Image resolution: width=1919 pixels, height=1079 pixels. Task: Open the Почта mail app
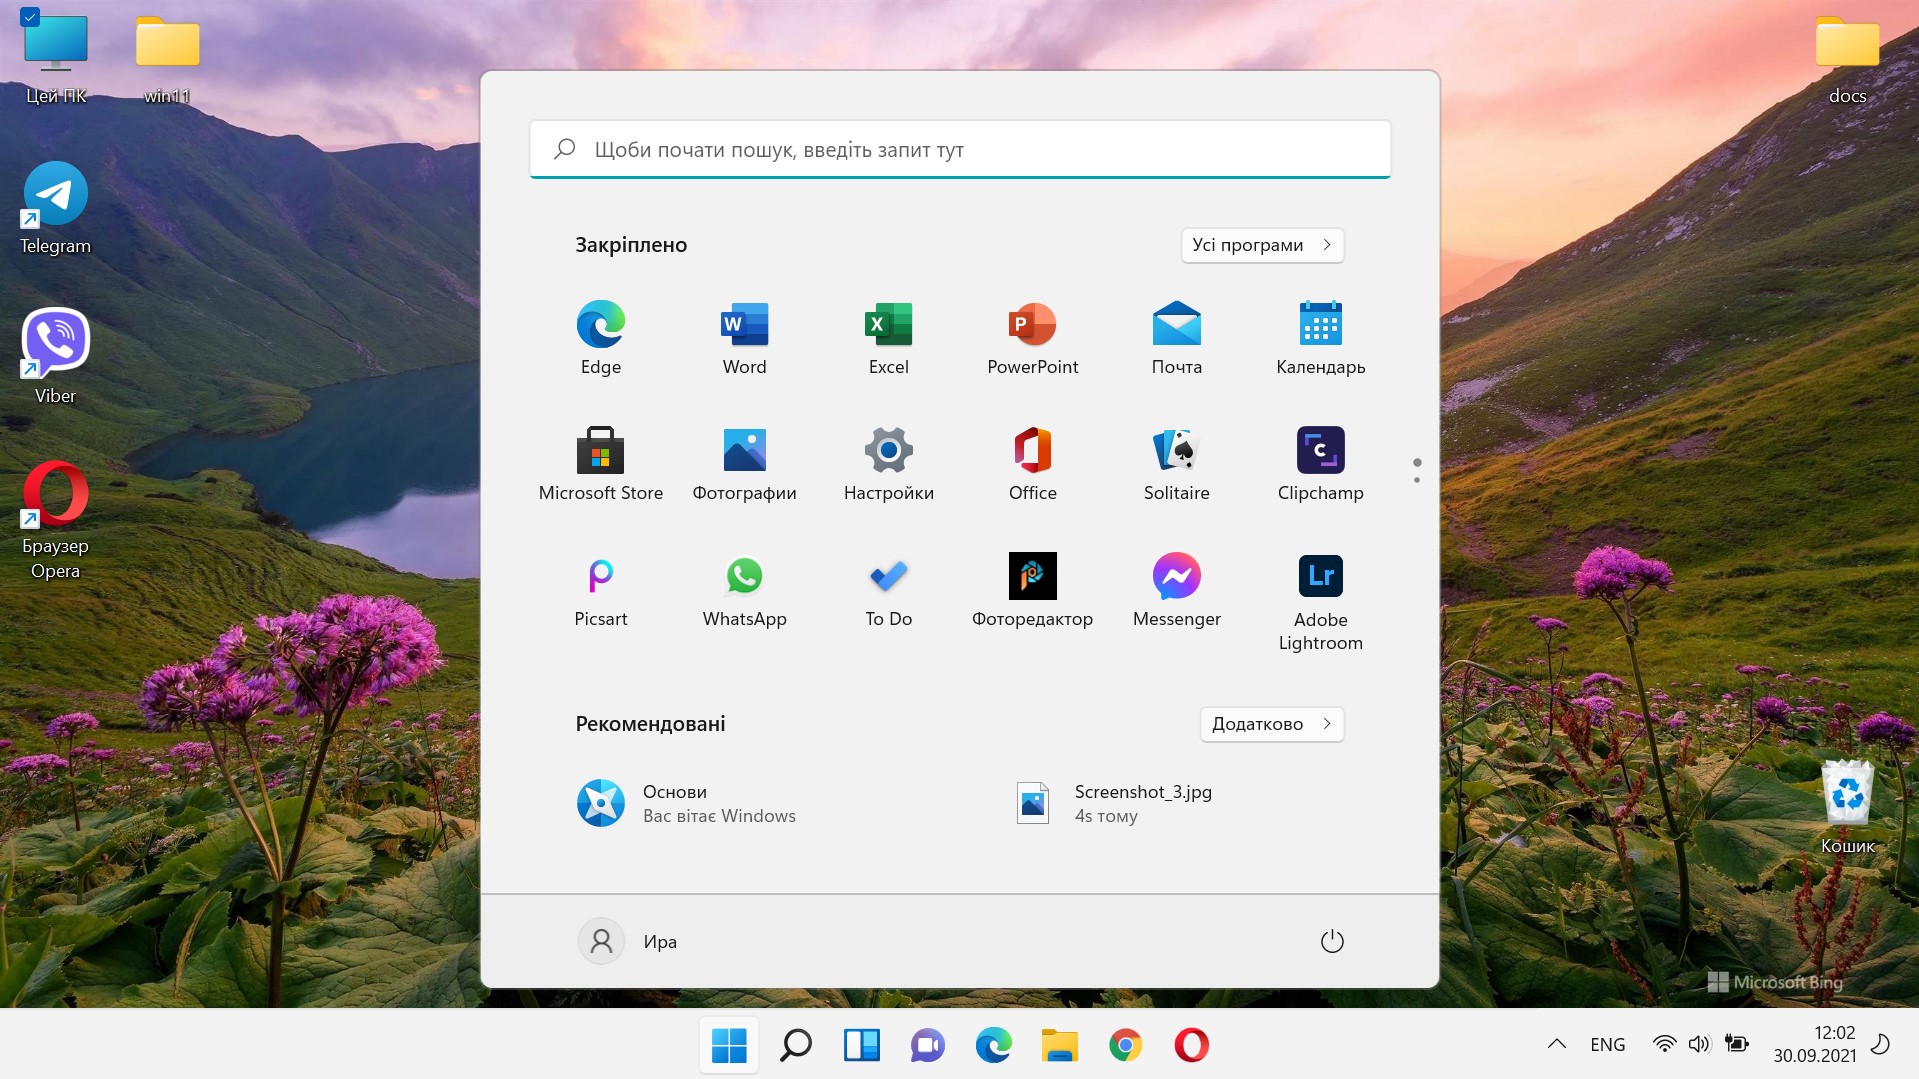pos(1177,338)
